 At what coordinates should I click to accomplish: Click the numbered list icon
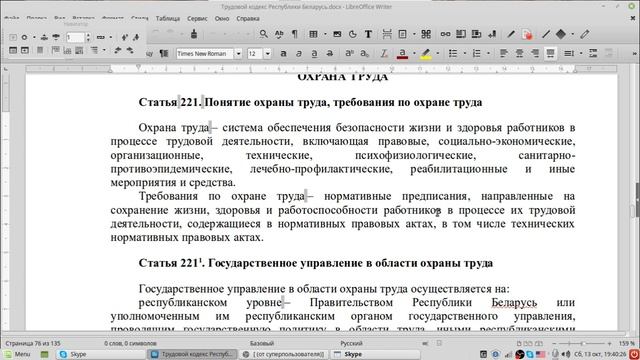click(x=476, y=53)
